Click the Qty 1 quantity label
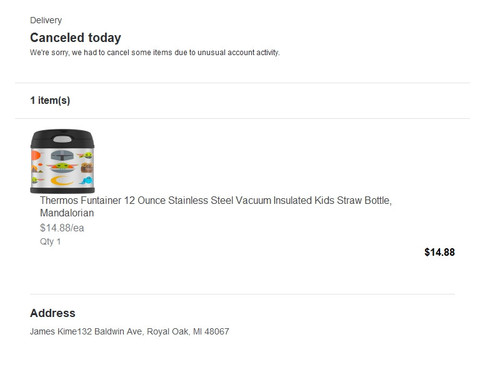 coord(50,241)
